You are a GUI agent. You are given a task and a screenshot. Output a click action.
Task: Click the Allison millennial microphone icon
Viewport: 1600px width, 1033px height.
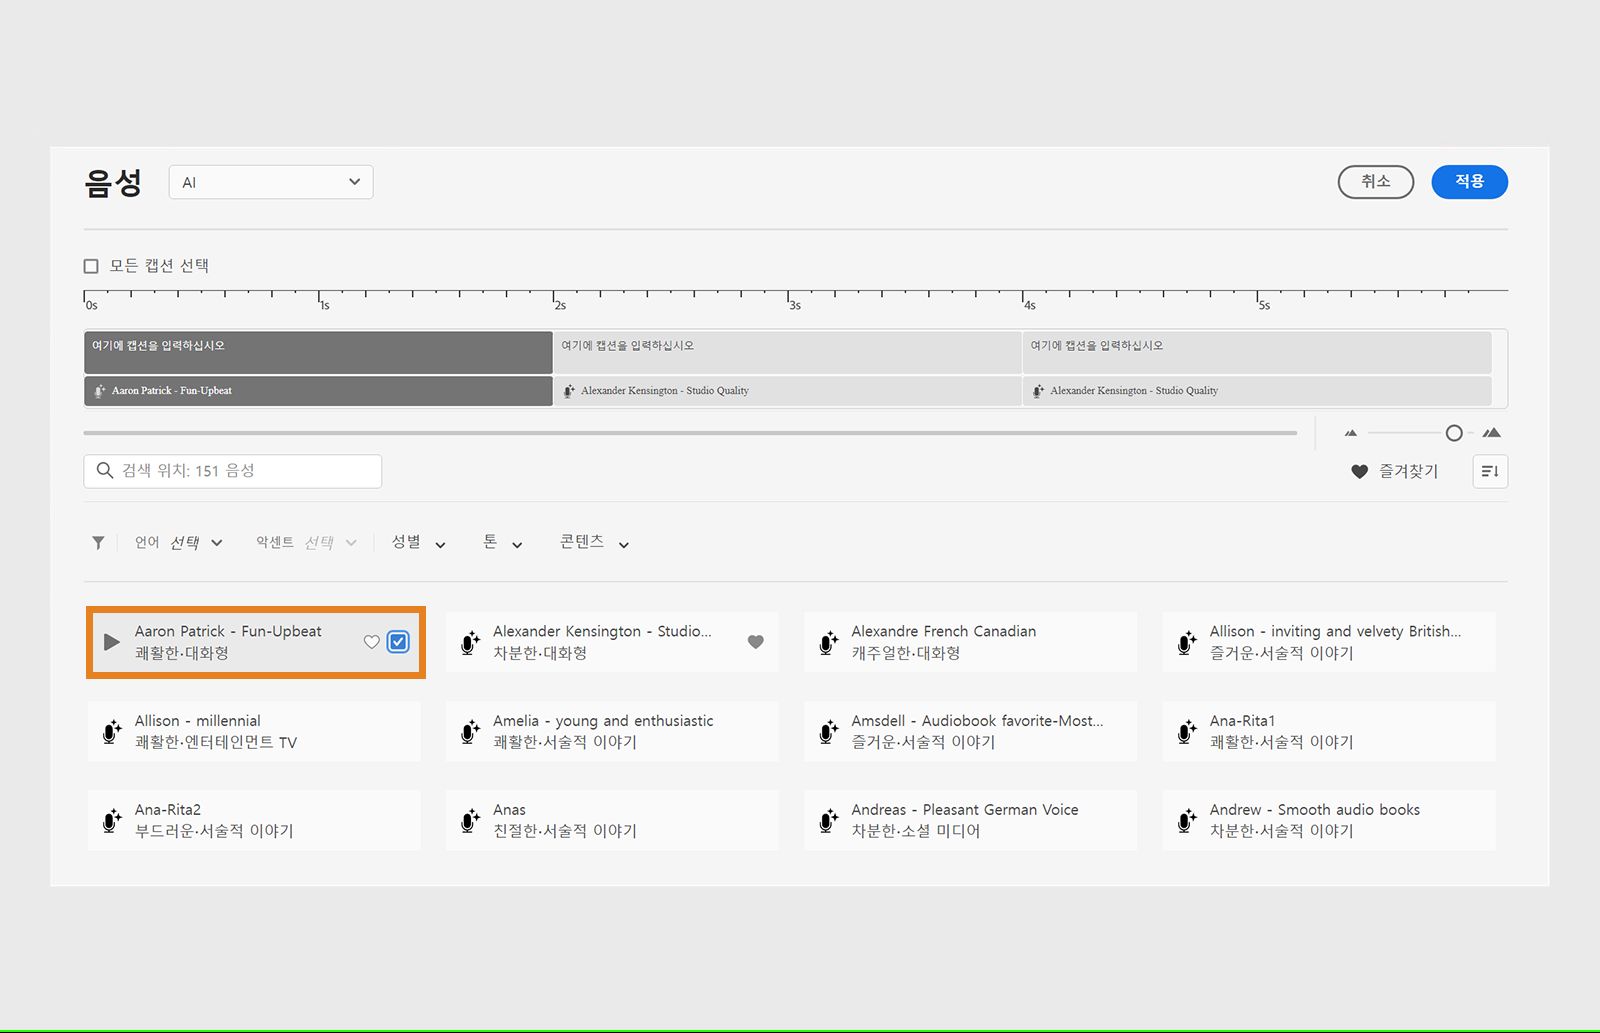click(x=112, y=731)
